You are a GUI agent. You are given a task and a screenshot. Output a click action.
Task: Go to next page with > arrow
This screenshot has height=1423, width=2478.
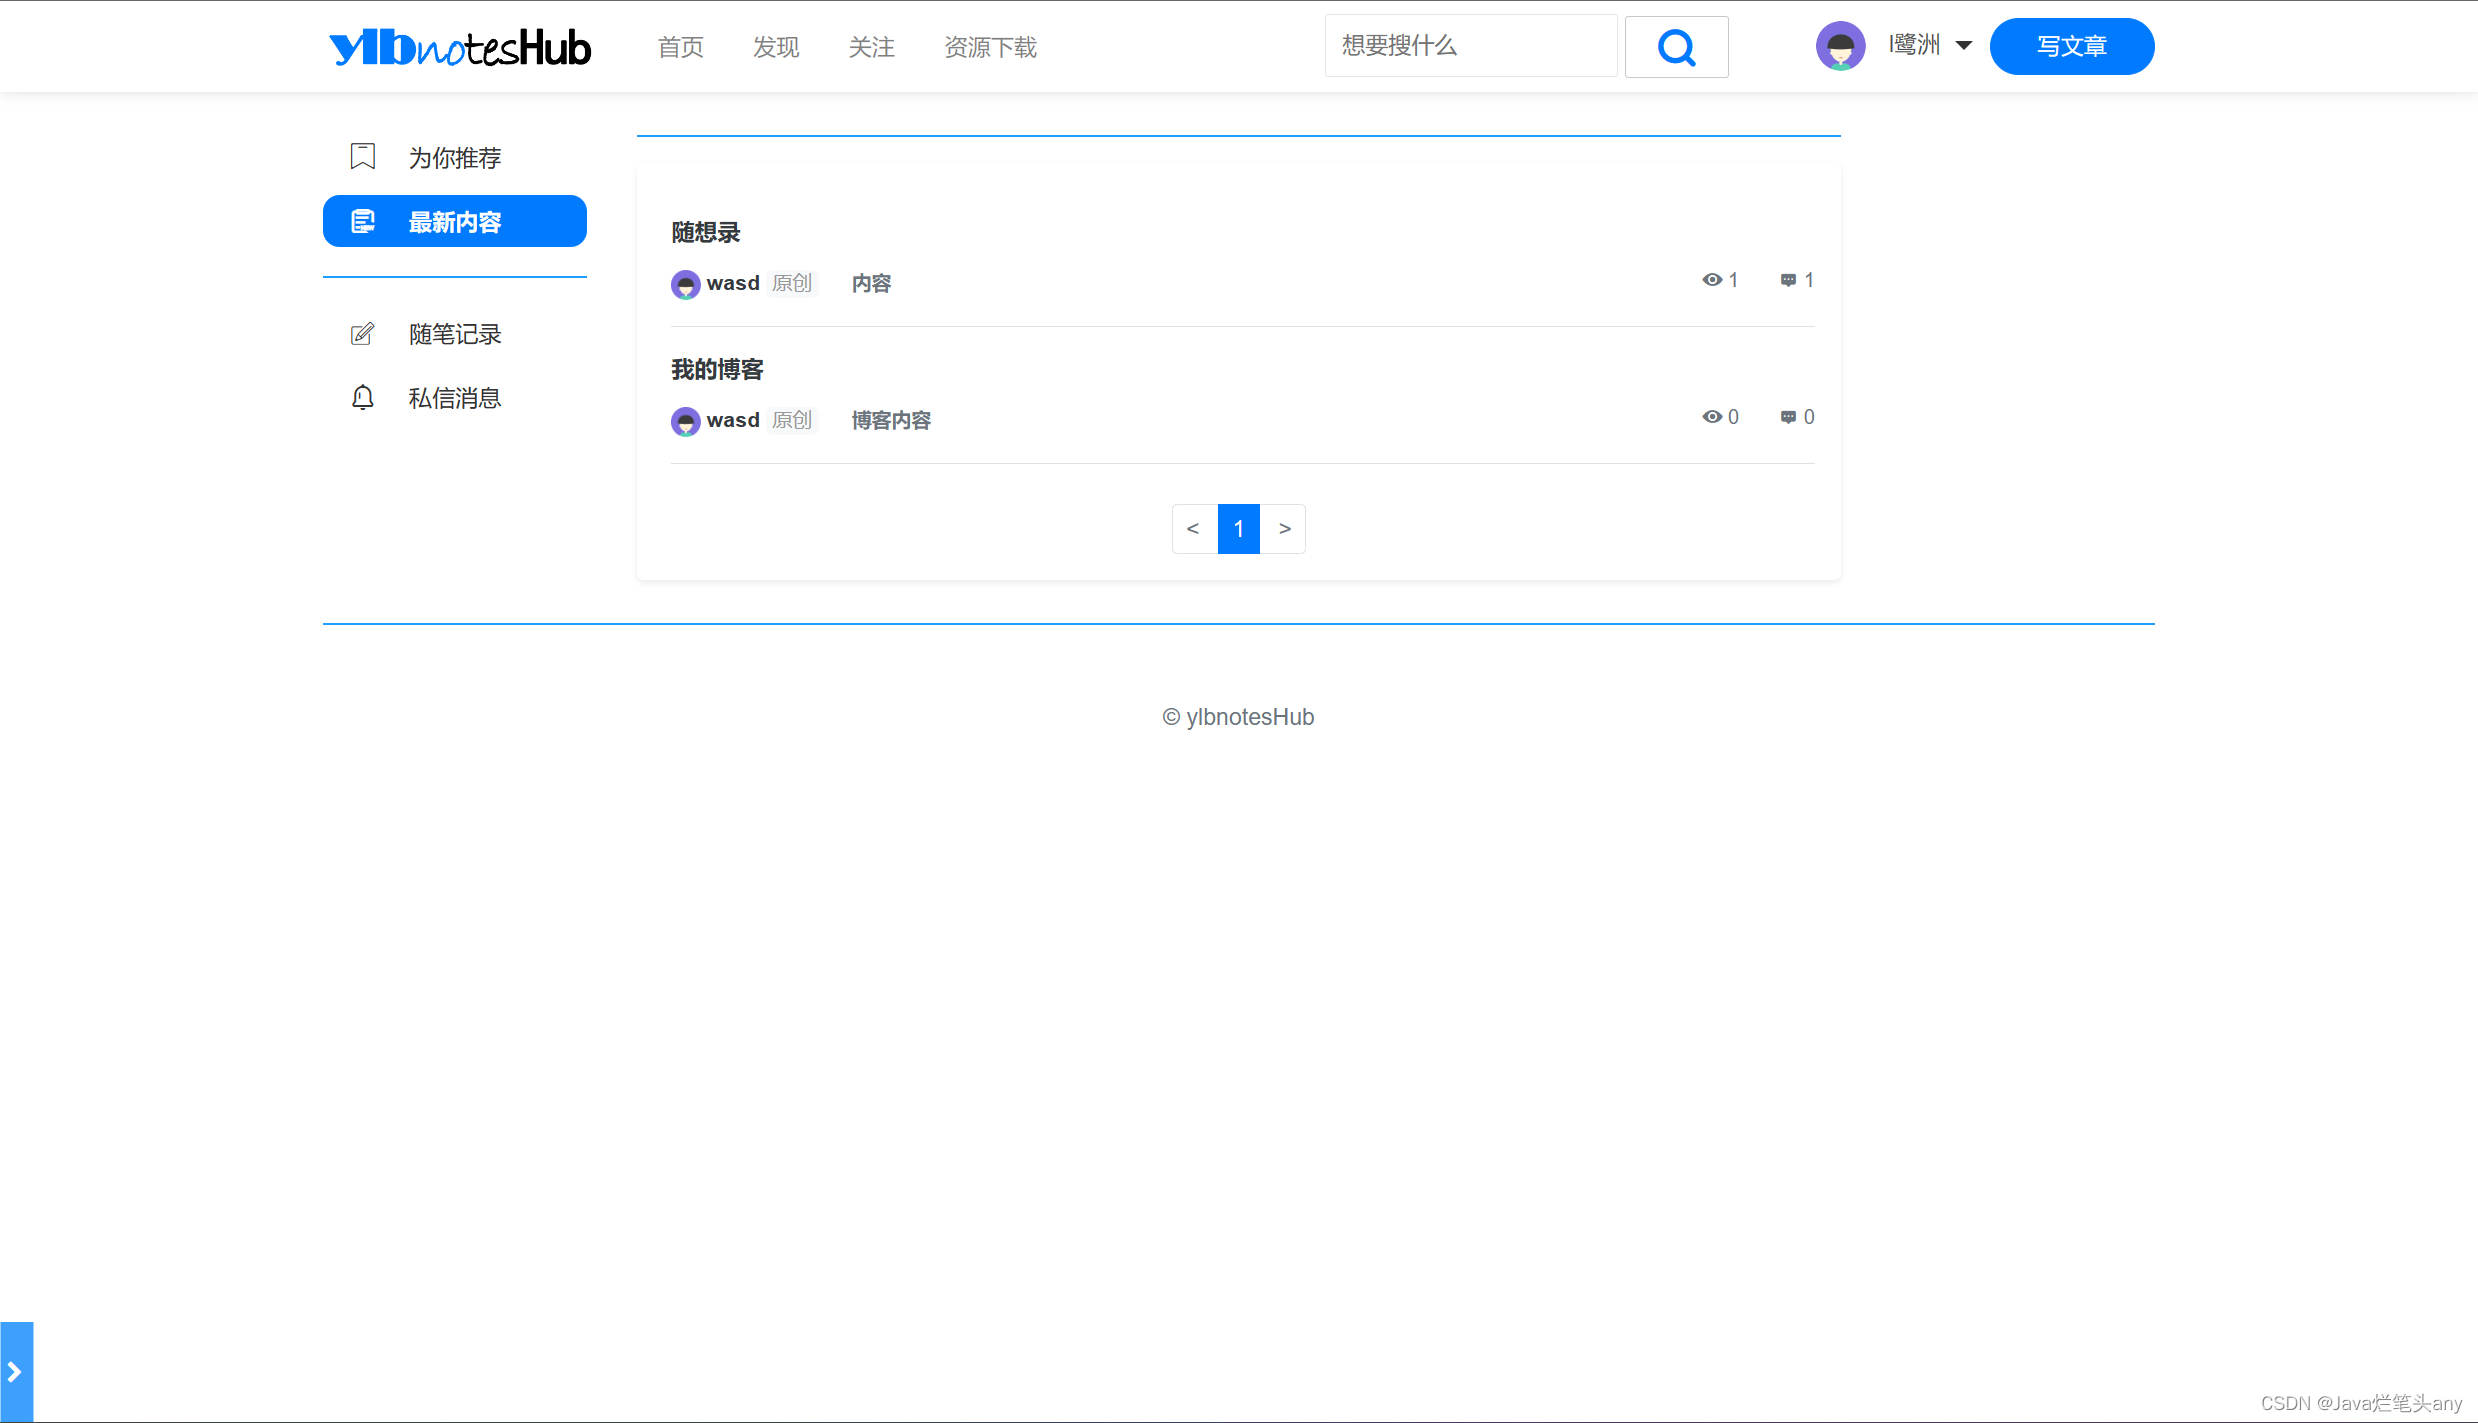(x=1284, y=529)
